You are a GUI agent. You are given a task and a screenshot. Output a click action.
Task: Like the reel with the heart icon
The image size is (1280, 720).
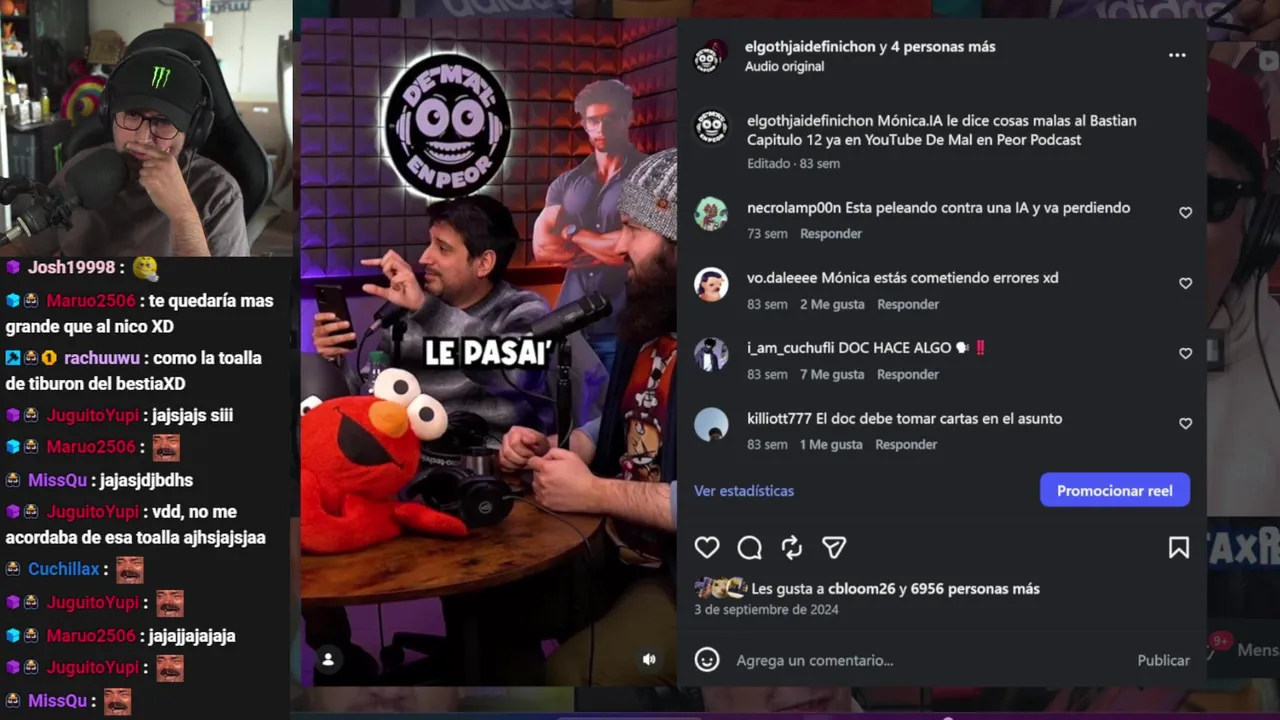click(x=707, y=547)
